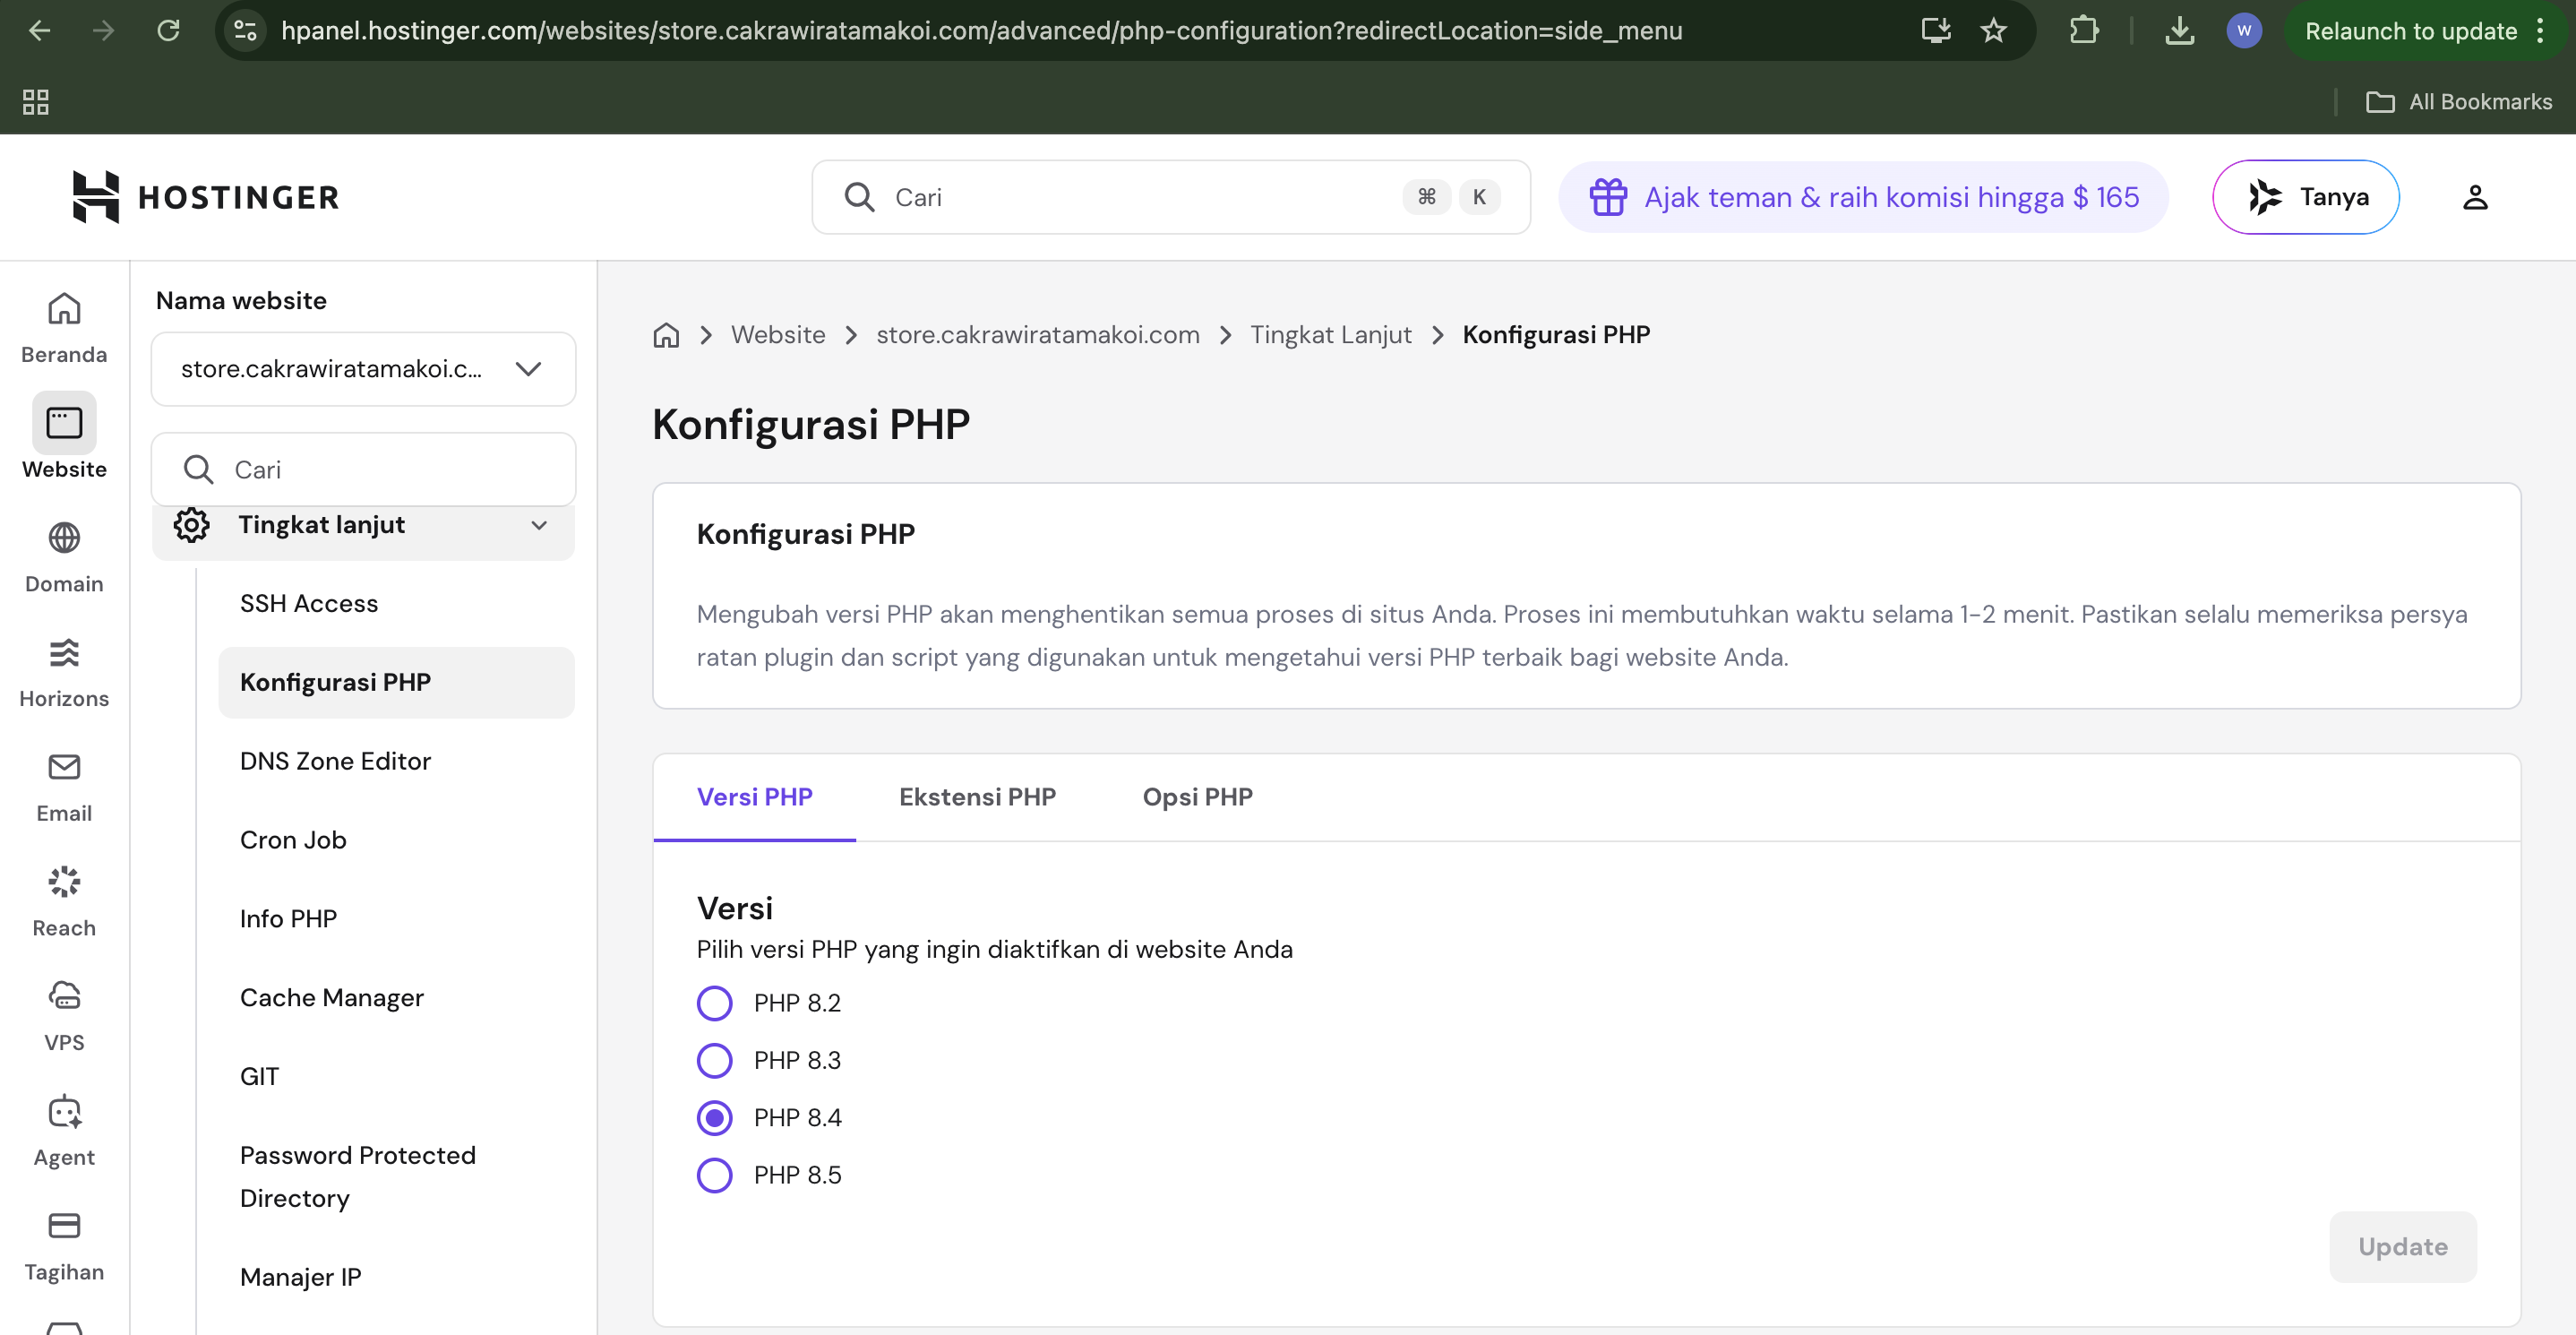This screenshot has height=1335, width=2576.
Task: Open the All Bookmarks folder
Action: coord(2458,102)
